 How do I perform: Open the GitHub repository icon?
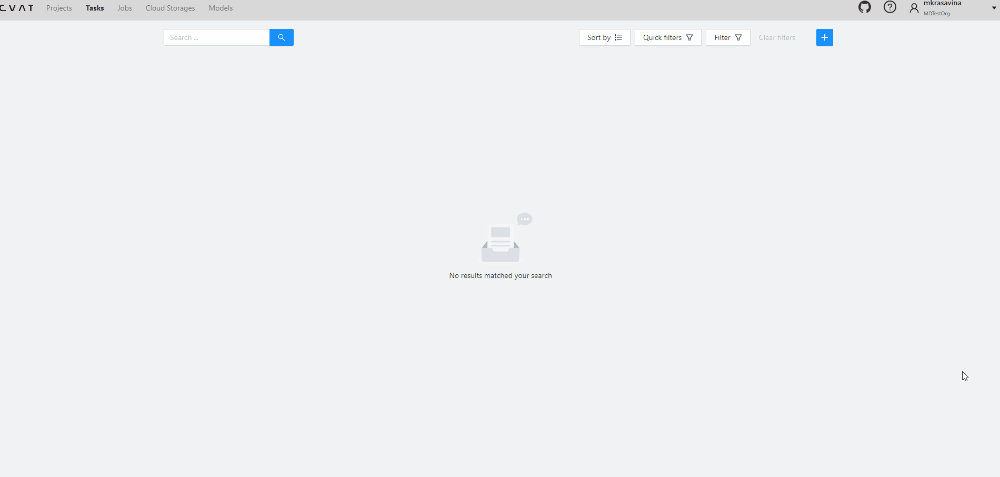(x=865, y=7)
